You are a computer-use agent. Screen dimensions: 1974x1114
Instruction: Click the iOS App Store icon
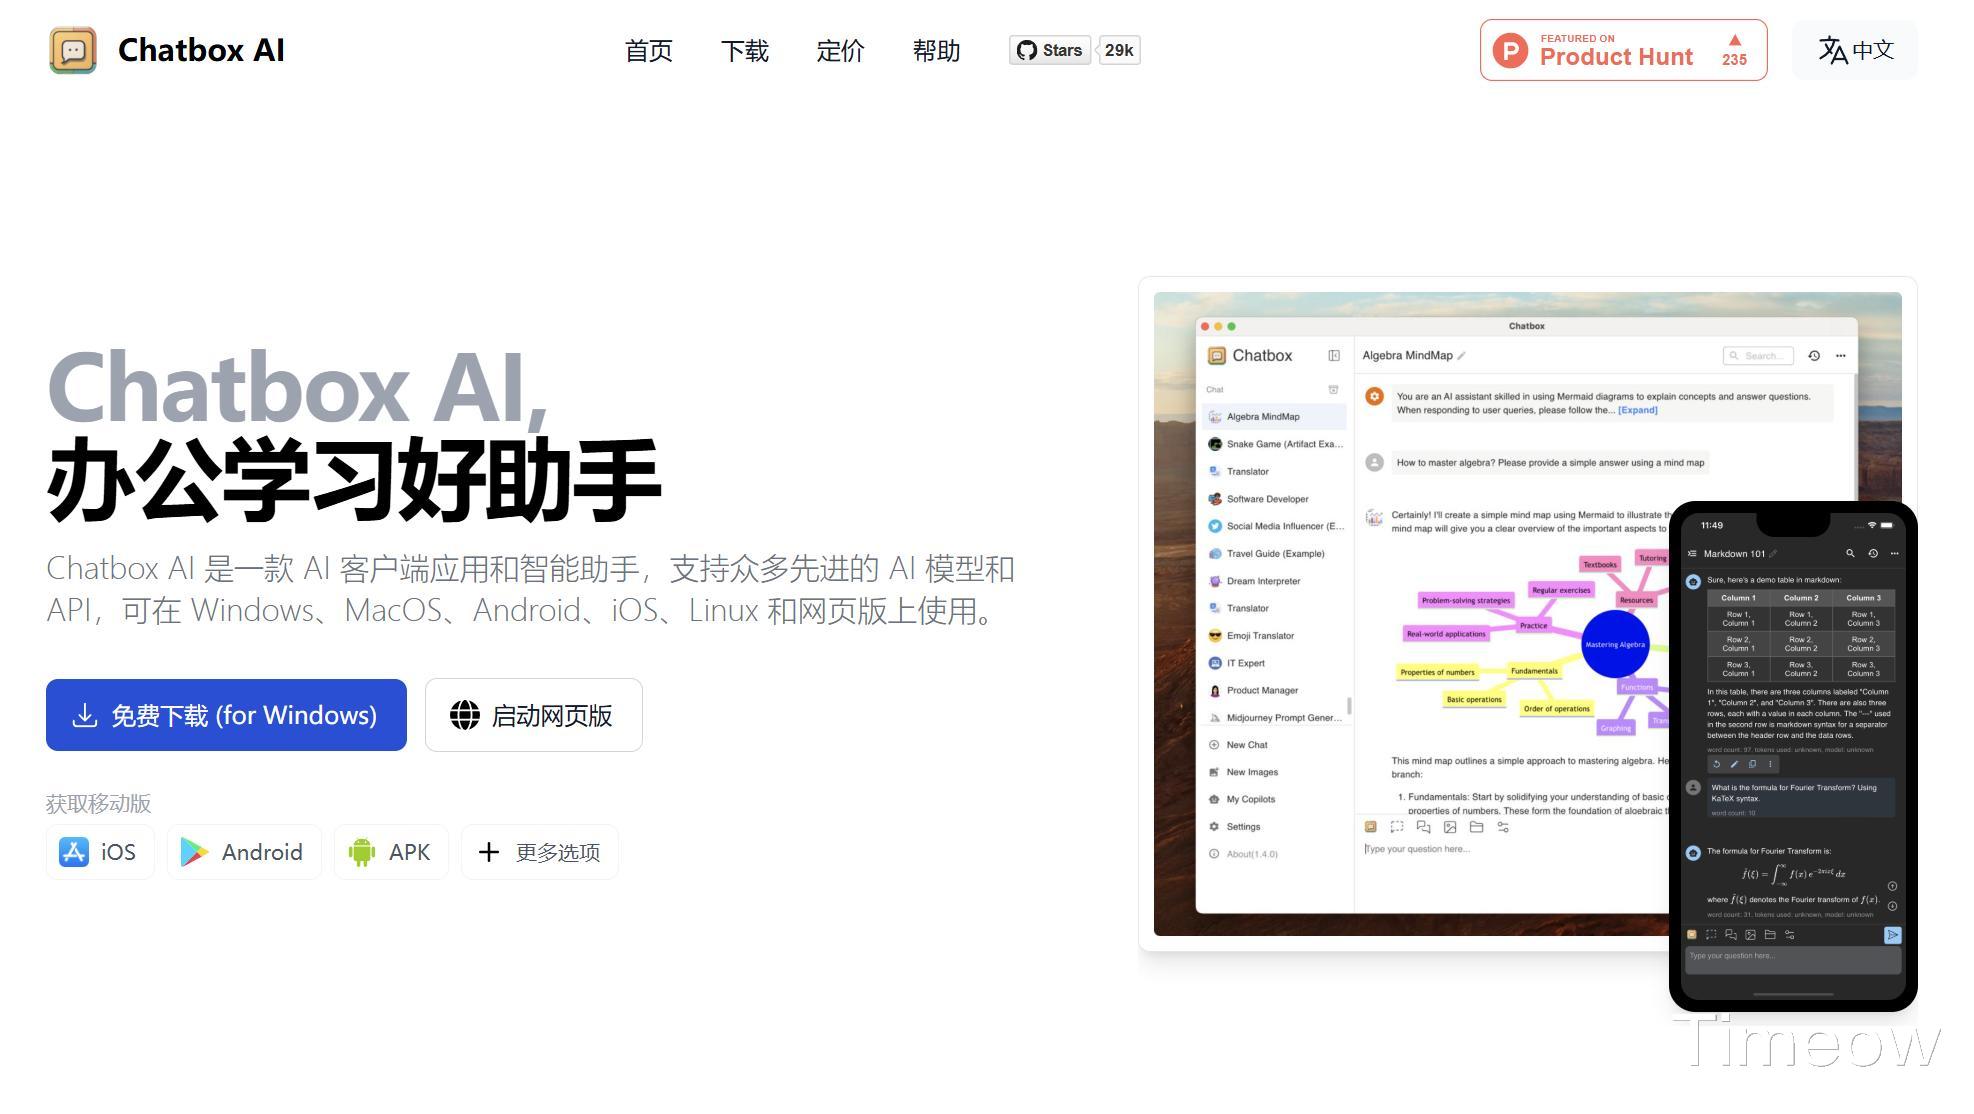(74, 852)
